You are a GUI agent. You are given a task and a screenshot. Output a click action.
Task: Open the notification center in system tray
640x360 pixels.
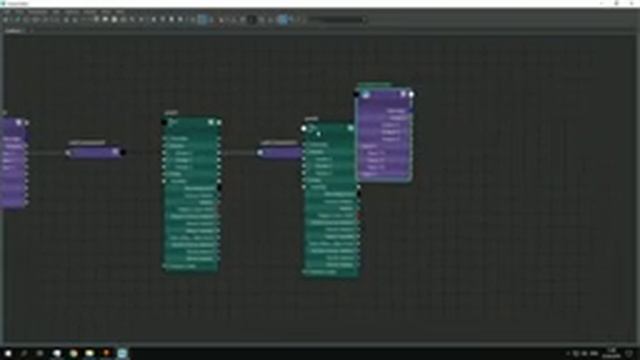click(629, 353)
